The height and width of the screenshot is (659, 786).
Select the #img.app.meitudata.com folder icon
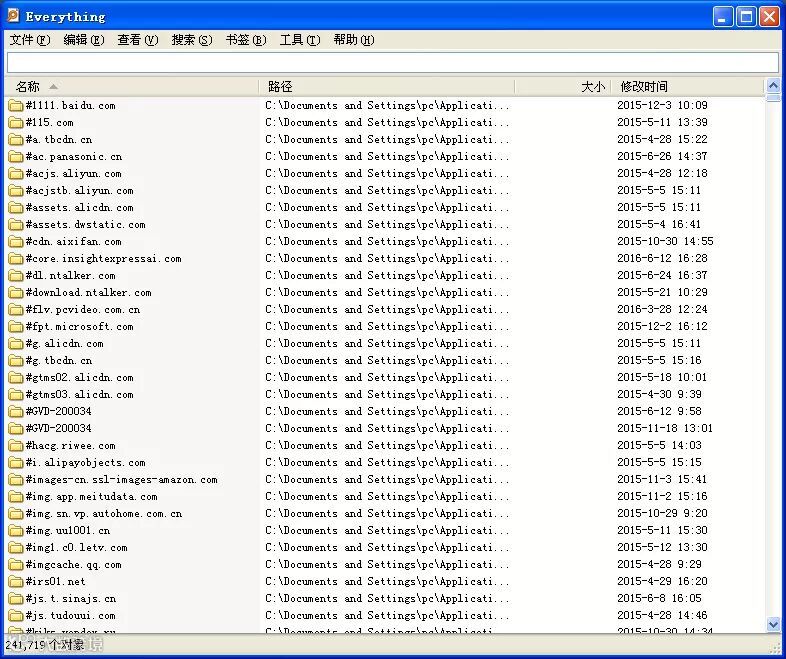16,497
